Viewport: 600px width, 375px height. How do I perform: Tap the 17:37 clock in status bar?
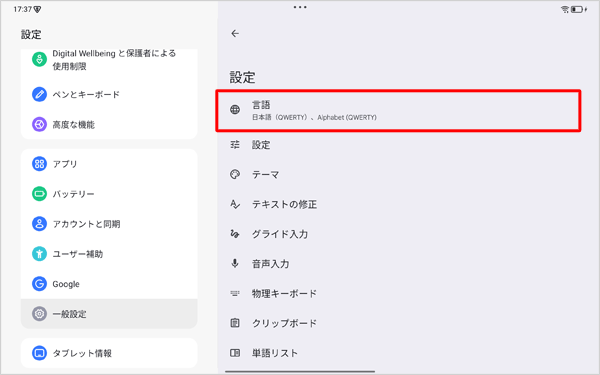tap(23, 9)
